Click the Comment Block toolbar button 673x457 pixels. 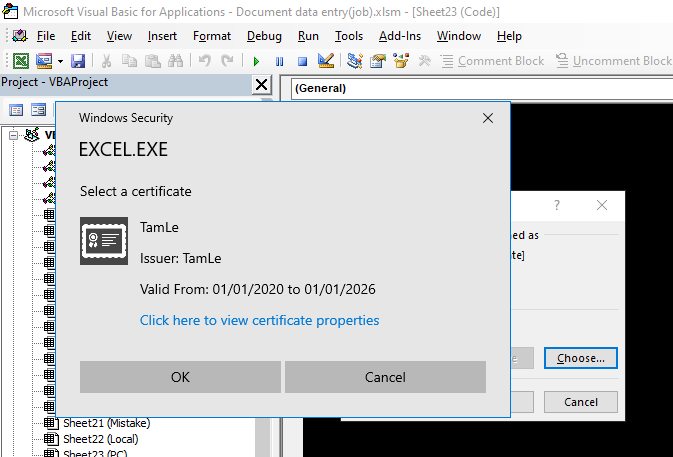coord(492,61)
